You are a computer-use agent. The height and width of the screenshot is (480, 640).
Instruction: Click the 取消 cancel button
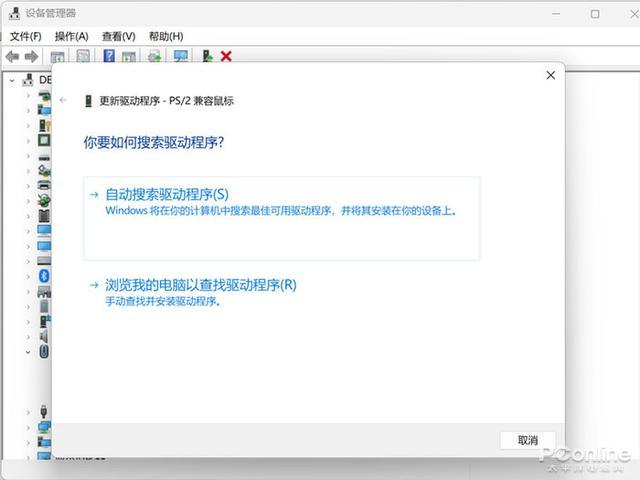click(x=528, y=440)
